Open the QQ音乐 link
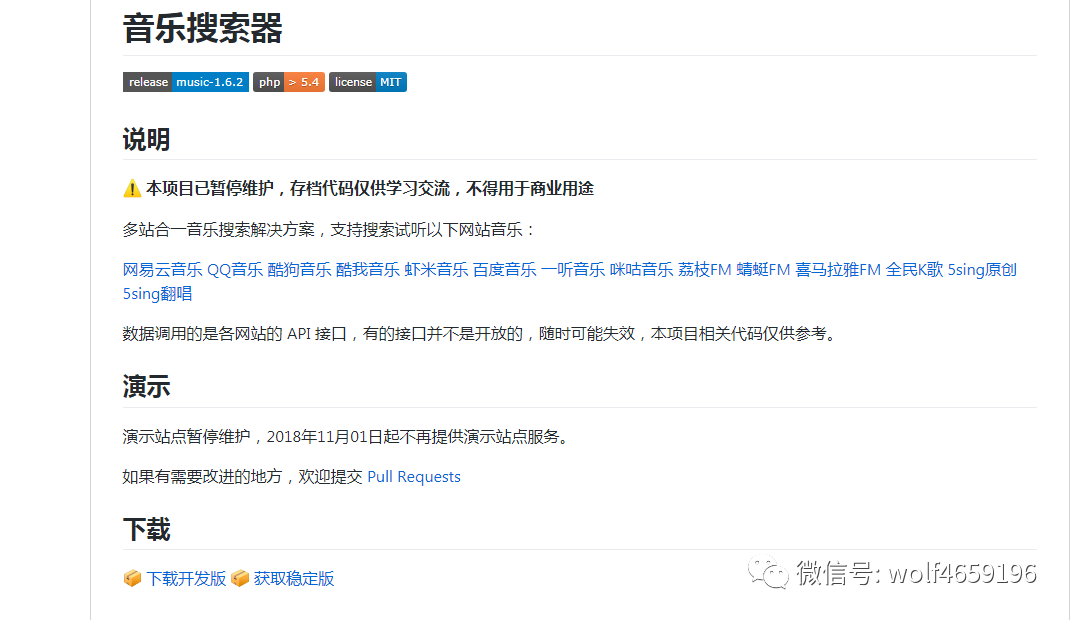Screen dimensions: 1071x620 [x=235, y=270]
